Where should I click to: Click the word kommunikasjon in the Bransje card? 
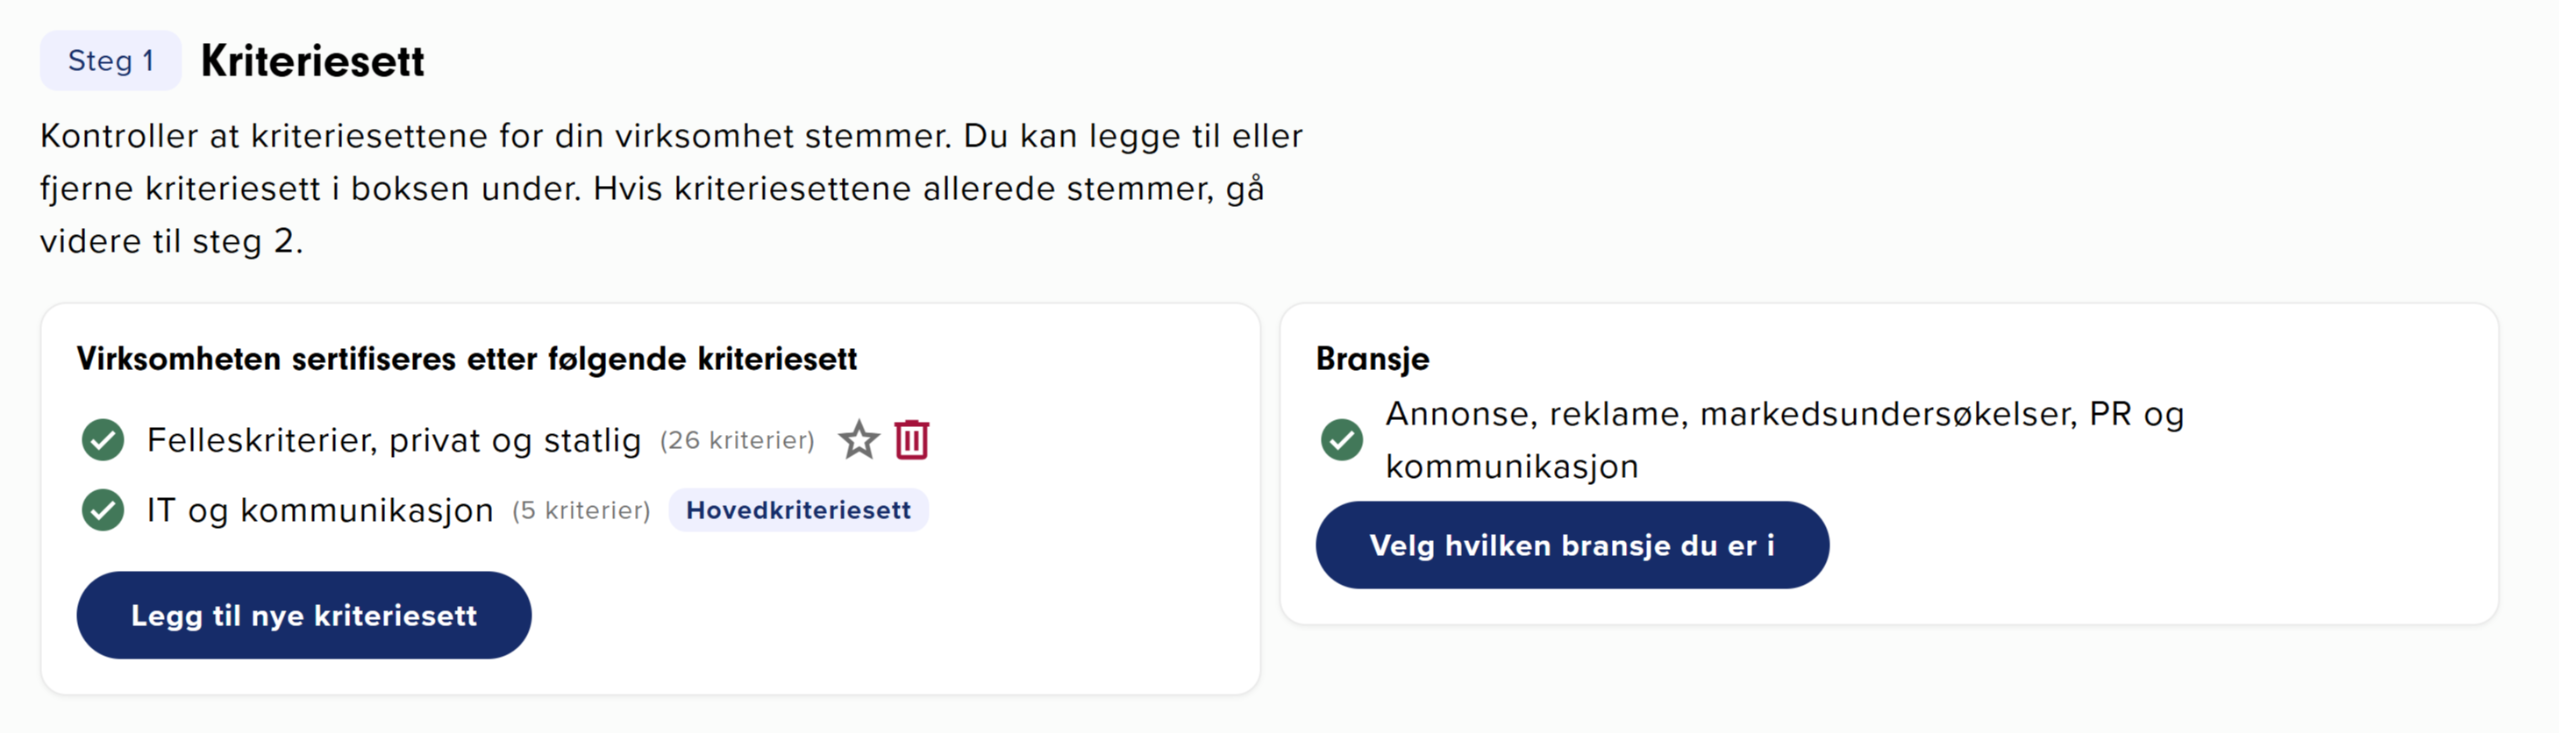pos(1511,467)
